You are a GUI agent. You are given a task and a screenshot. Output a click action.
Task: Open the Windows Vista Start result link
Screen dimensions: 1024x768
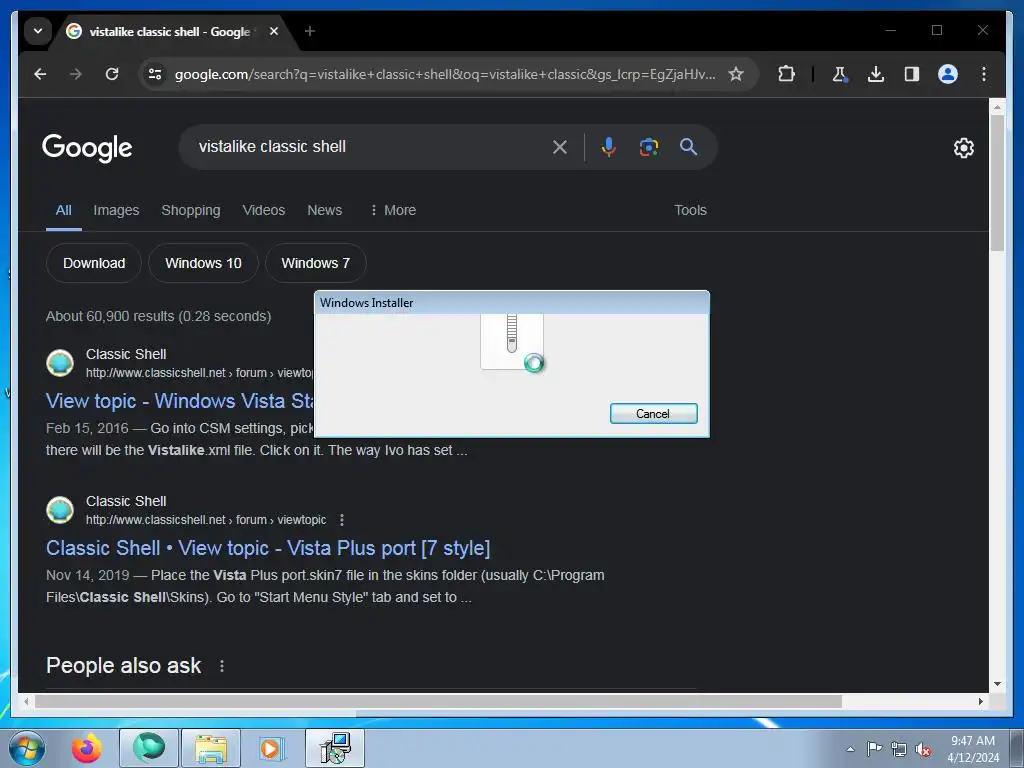click(x=180, y=401)
